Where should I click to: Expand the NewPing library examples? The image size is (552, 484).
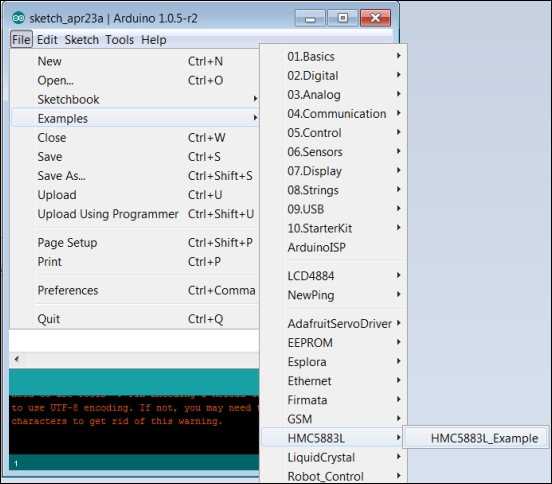pyautogui.click(x=334, y=295)
